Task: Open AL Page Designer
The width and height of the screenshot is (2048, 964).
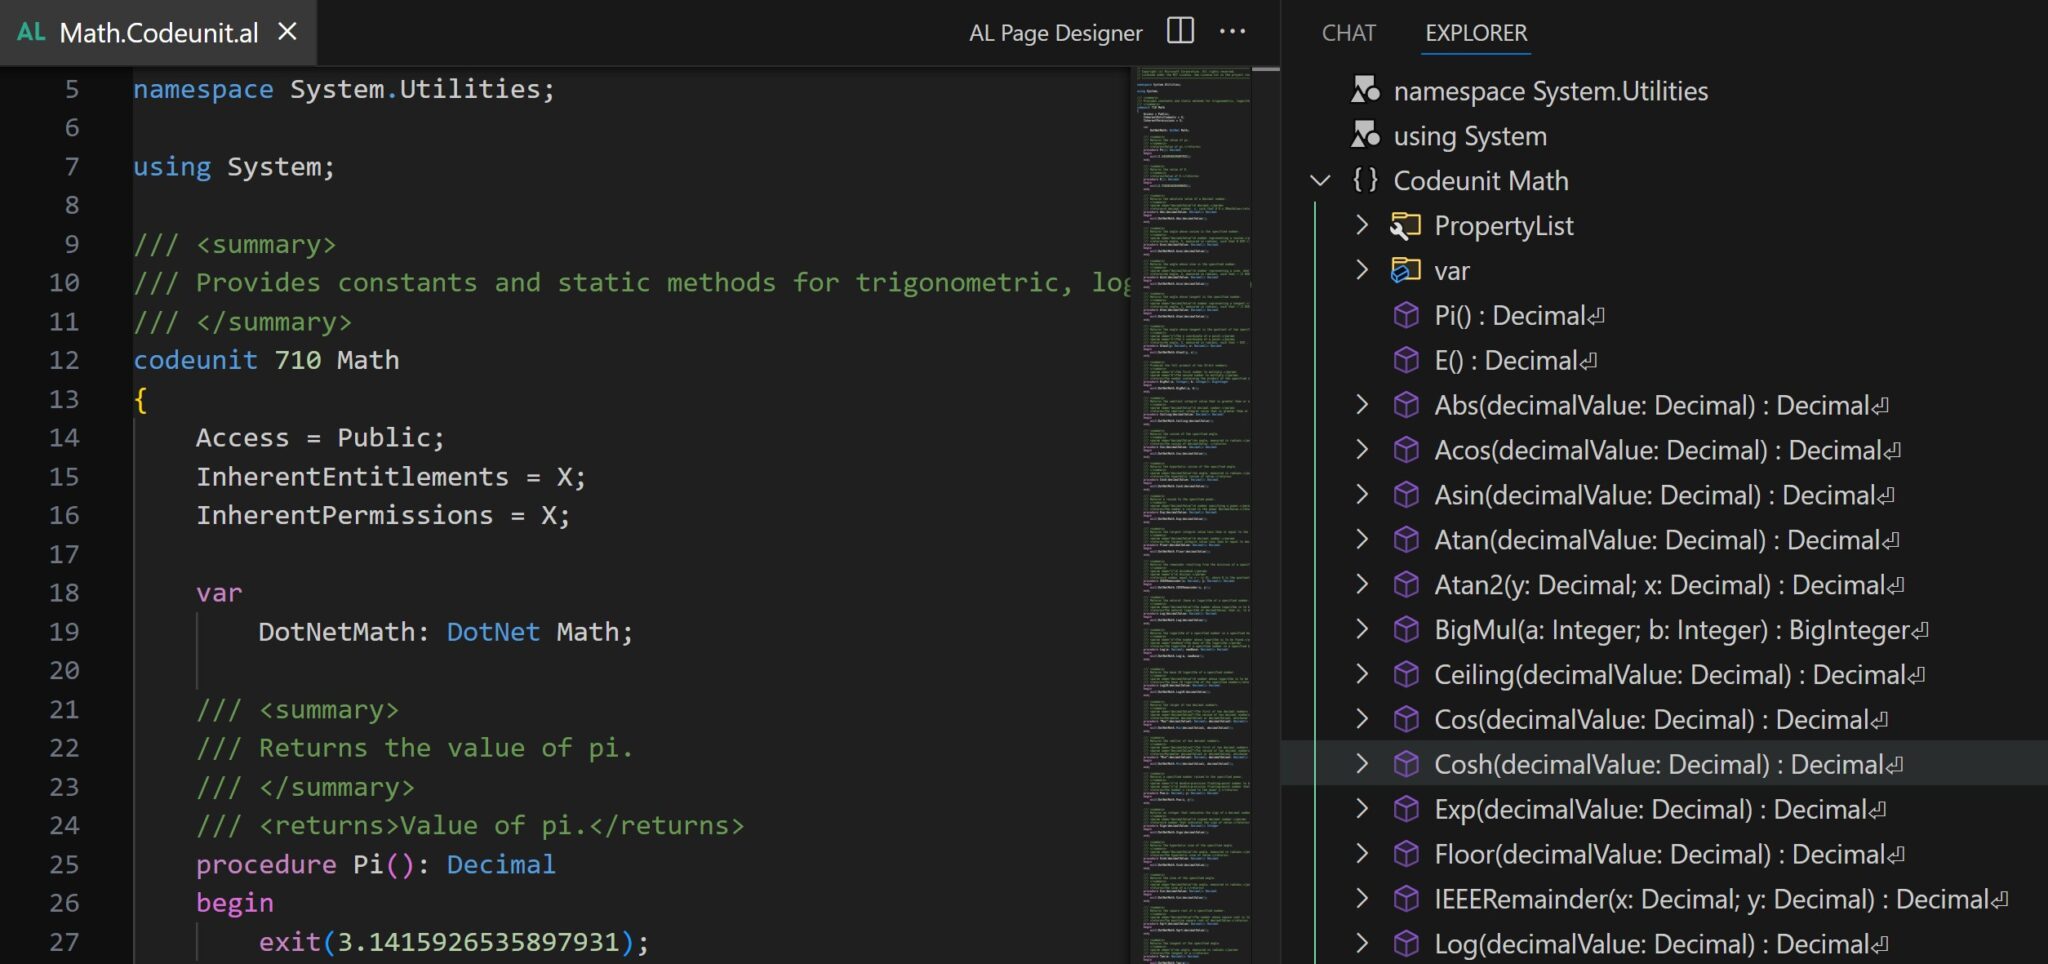Action: click(1054, 32)
